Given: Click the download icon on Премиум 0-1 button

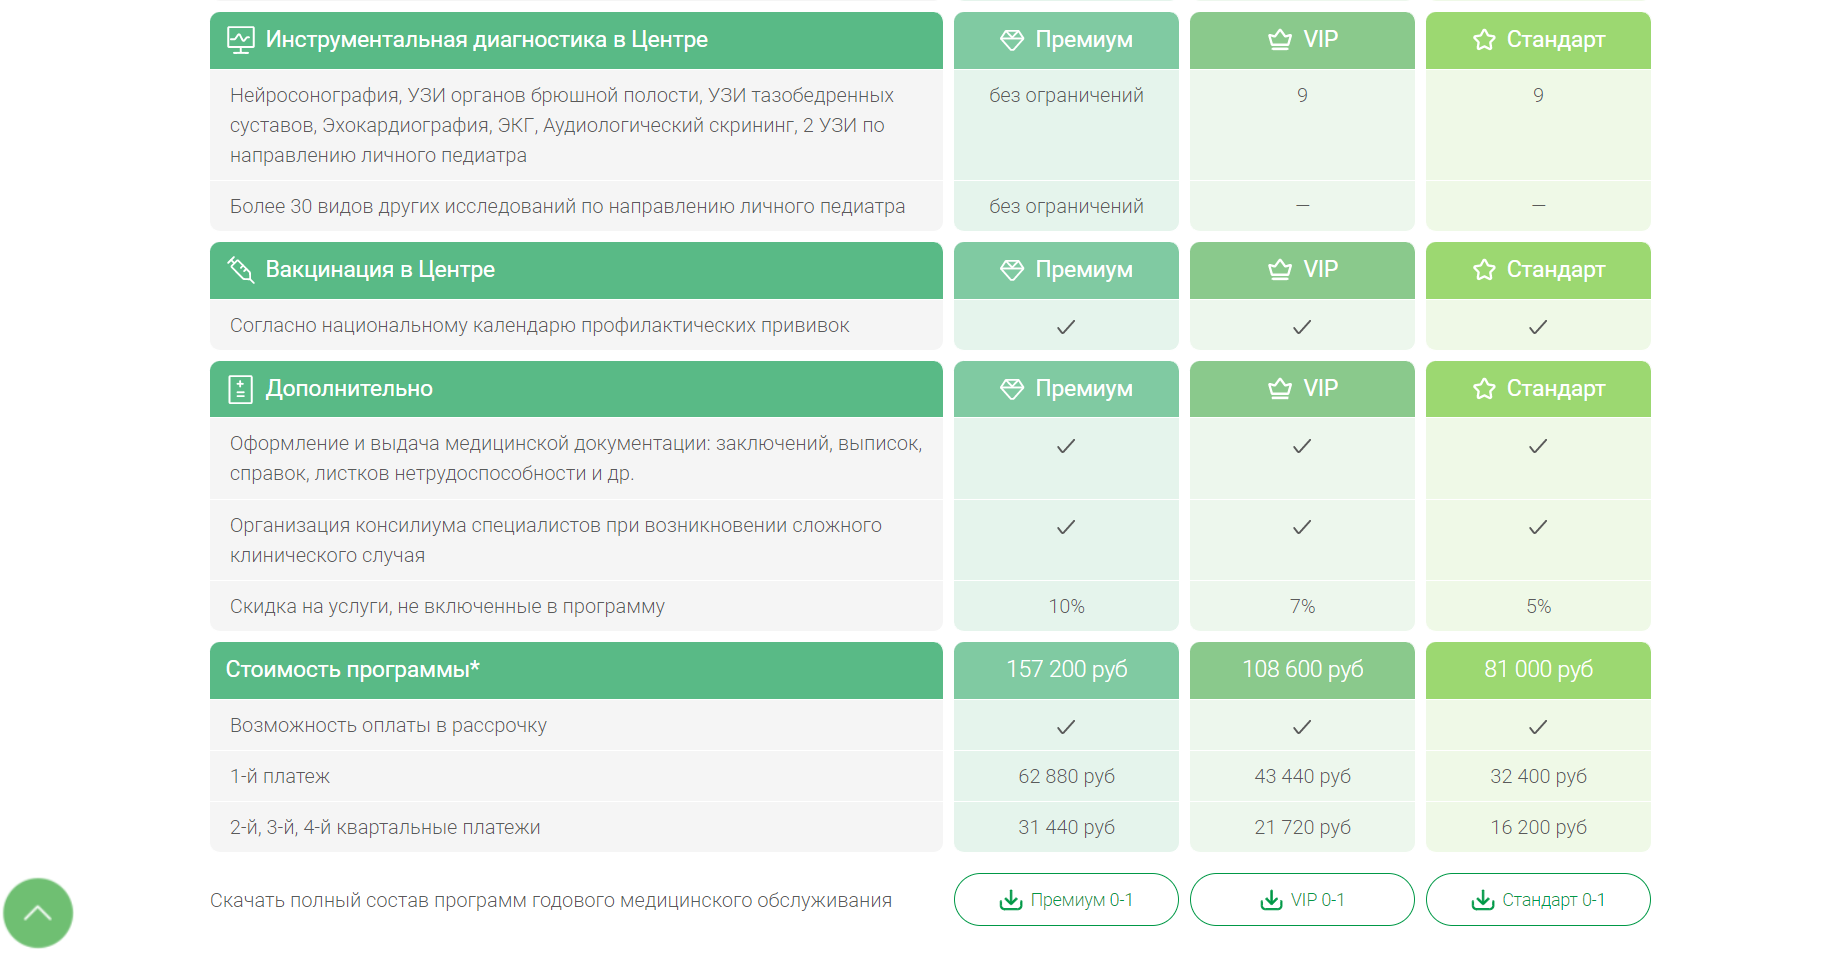Looking at the screenshot, I should point(1011,900).
